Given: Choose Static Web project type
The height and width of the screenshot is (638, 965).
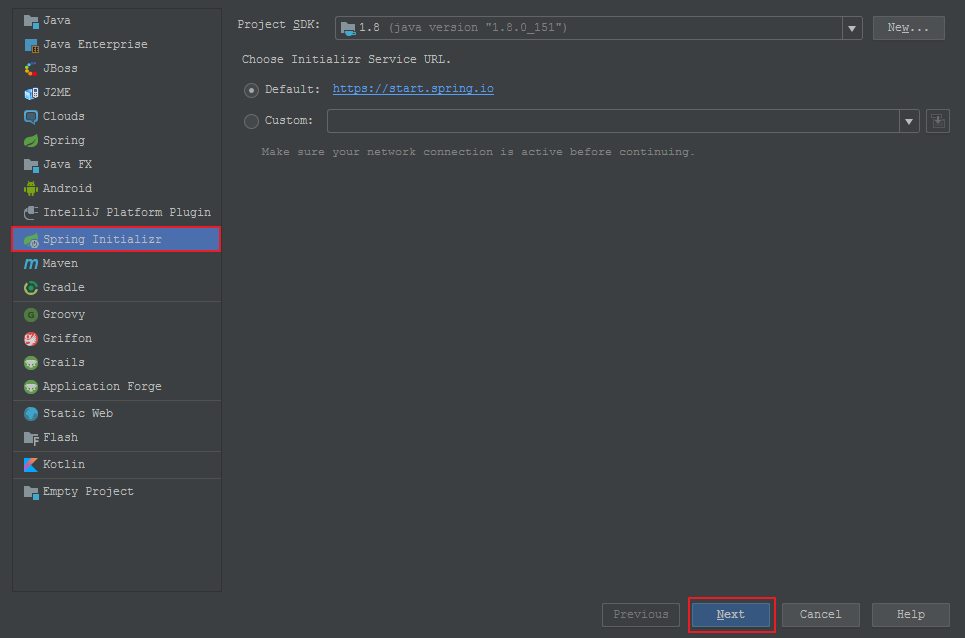Looking at the screenshot, I should (78, 414).
